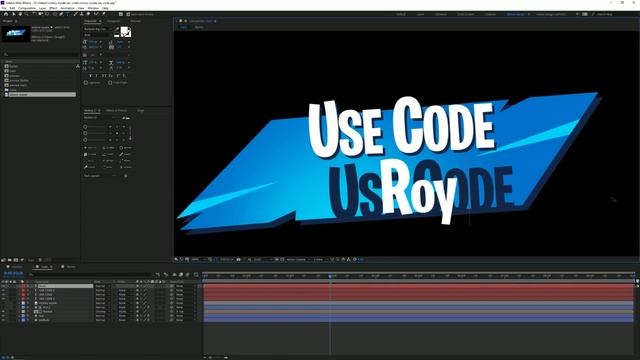Create new composition from Project panel icon

[x=16, y=260]
